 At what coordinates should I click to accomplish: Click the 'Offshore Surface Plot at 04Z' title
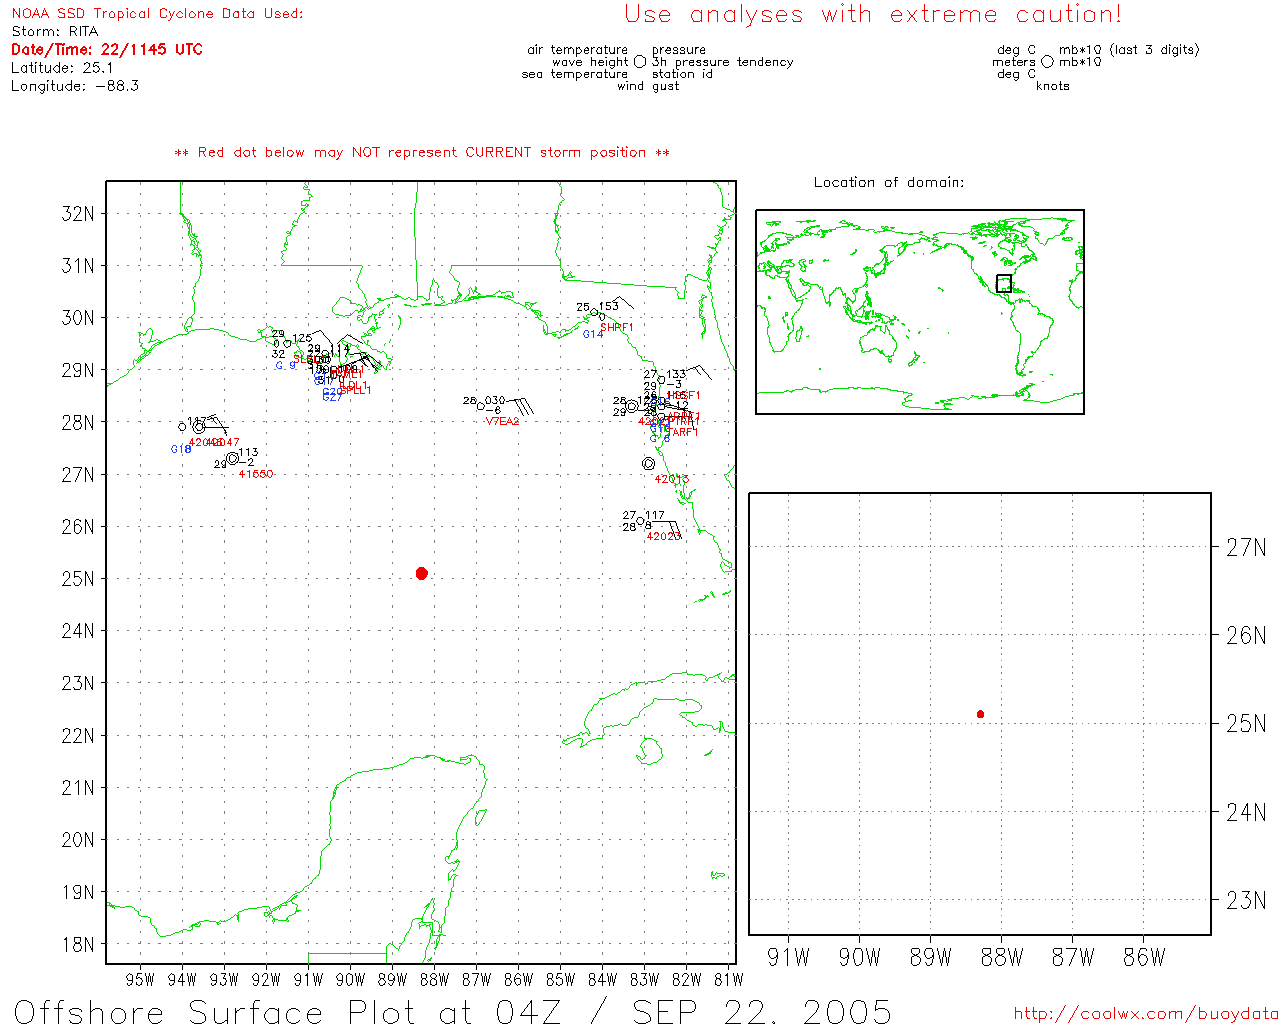pos(452,1011)
